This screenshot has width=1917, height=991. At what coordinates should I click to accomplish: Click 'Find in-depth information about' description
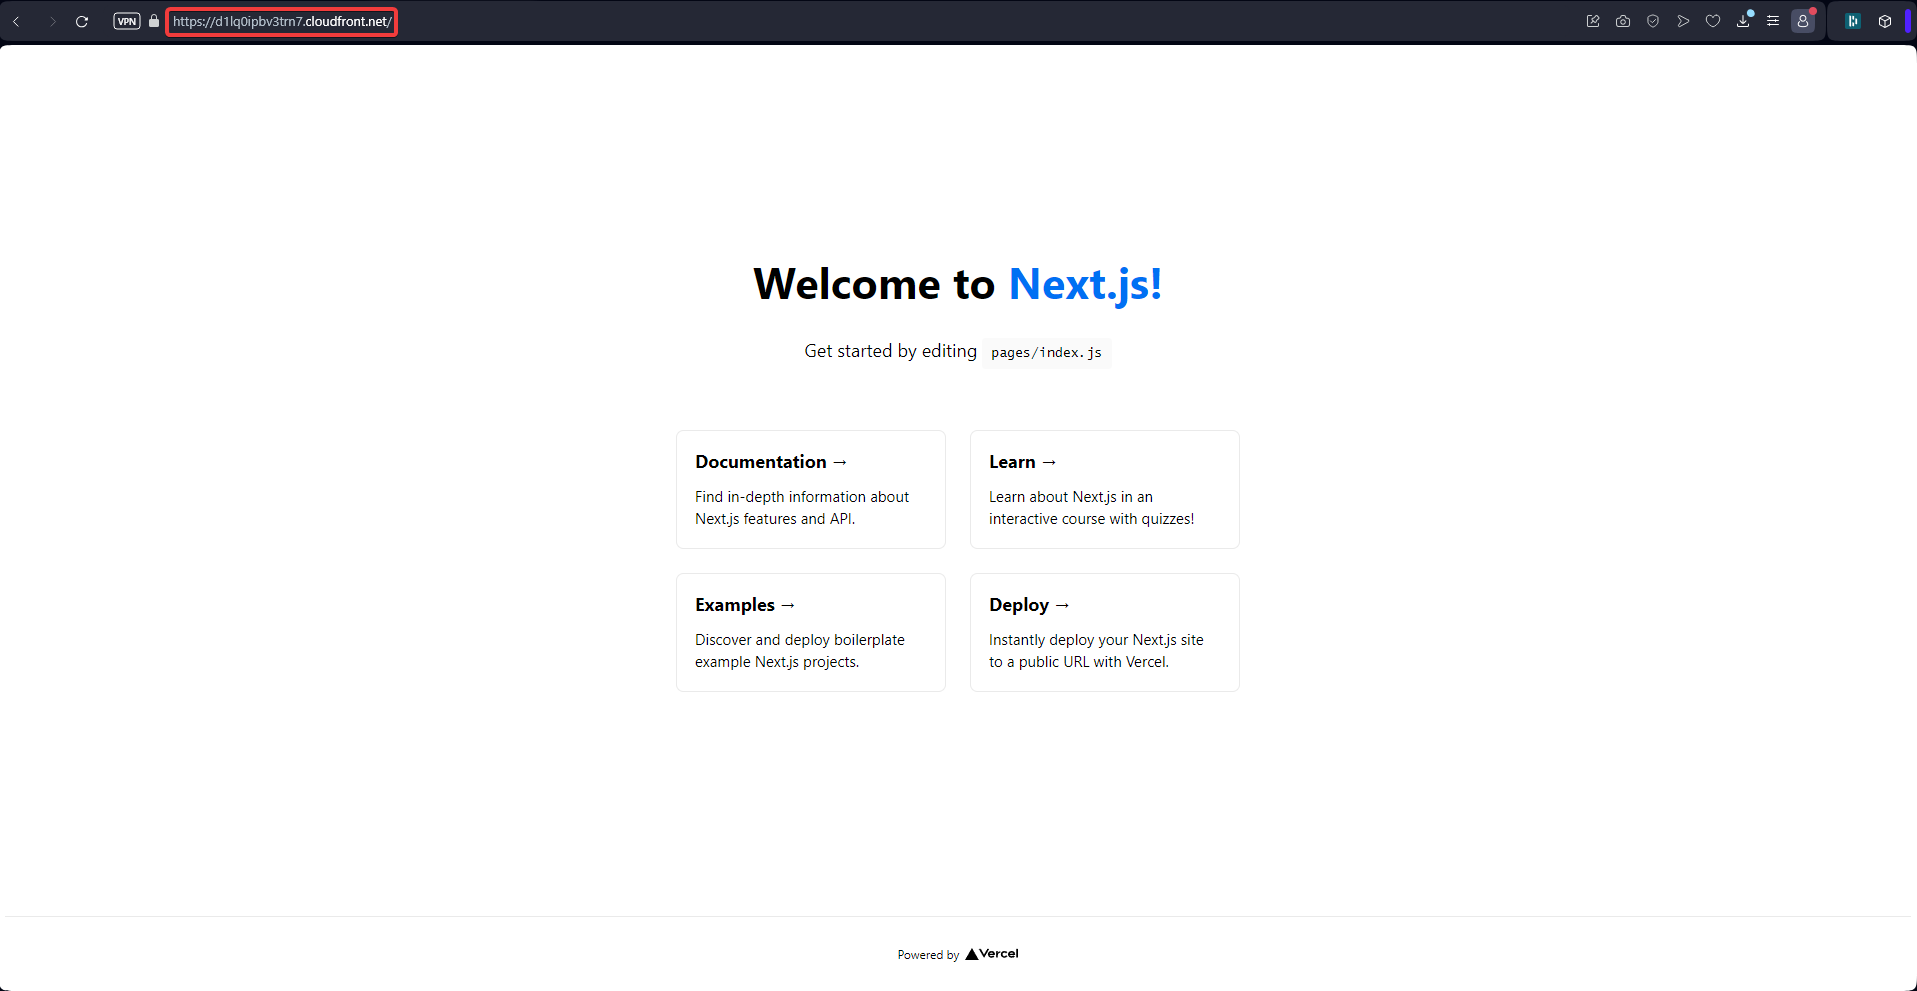click(x=802, y=497)
